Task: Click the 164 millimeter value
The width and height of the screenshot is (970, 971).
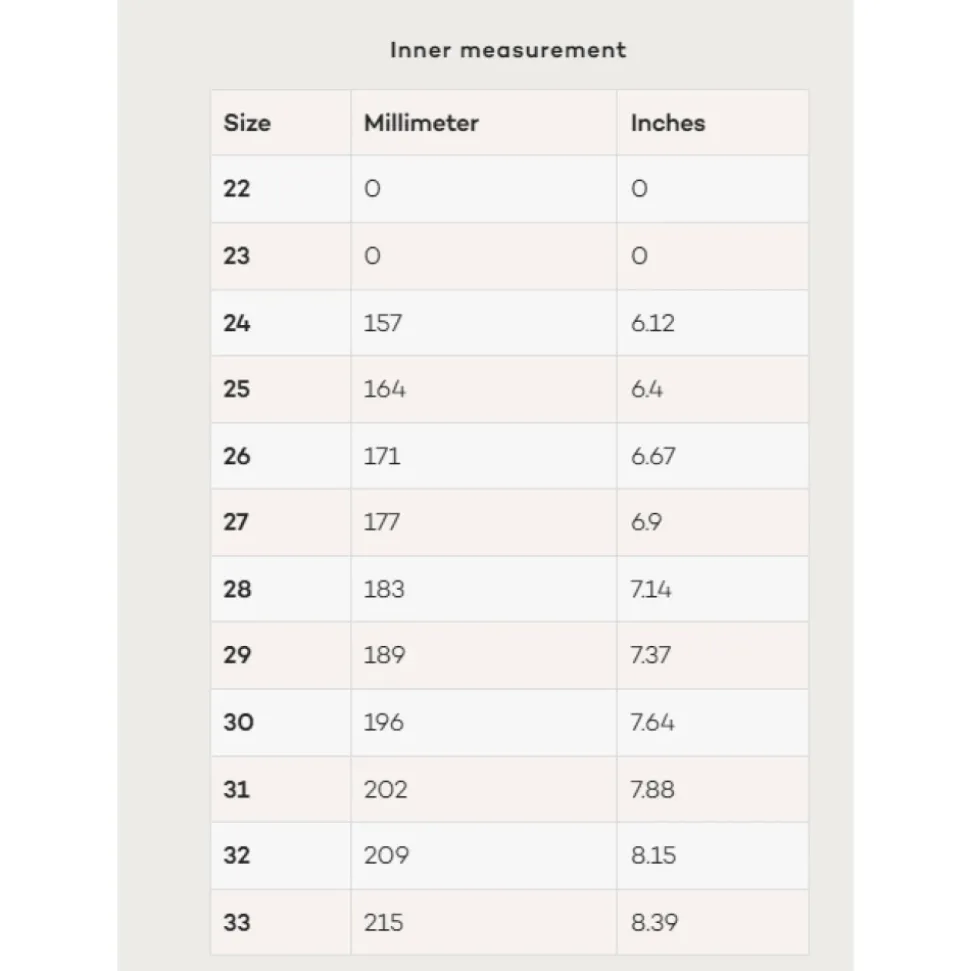Action: coord(384,389)
